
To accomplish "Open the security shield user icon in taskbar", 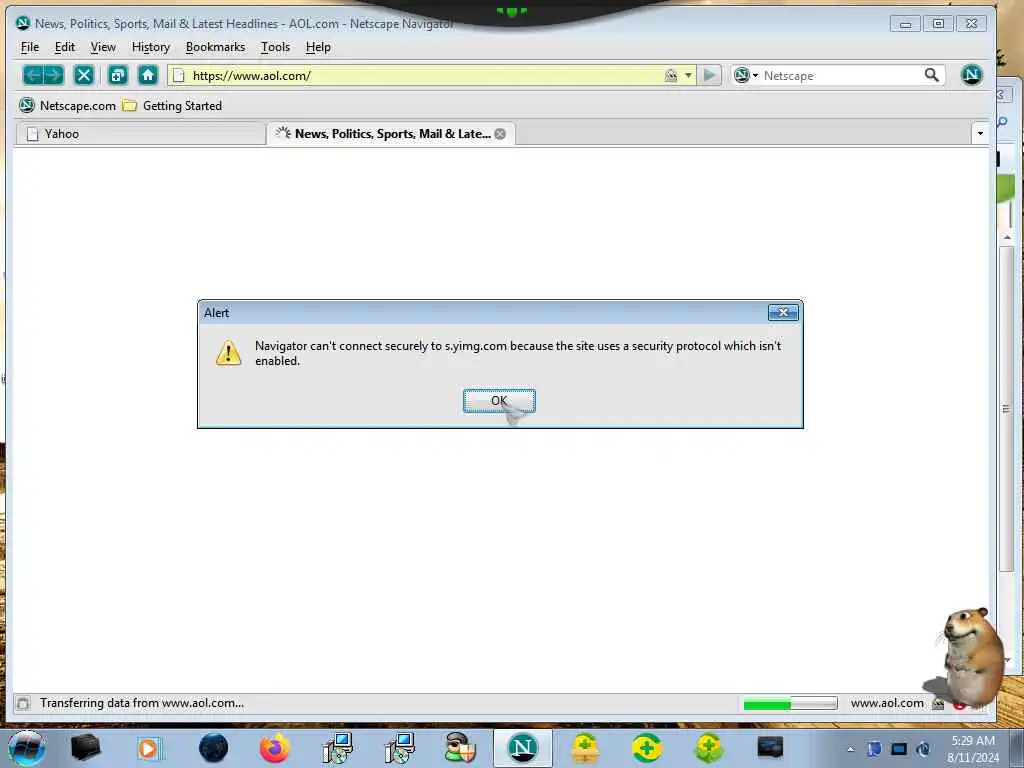I will click(x=460, y=748).
